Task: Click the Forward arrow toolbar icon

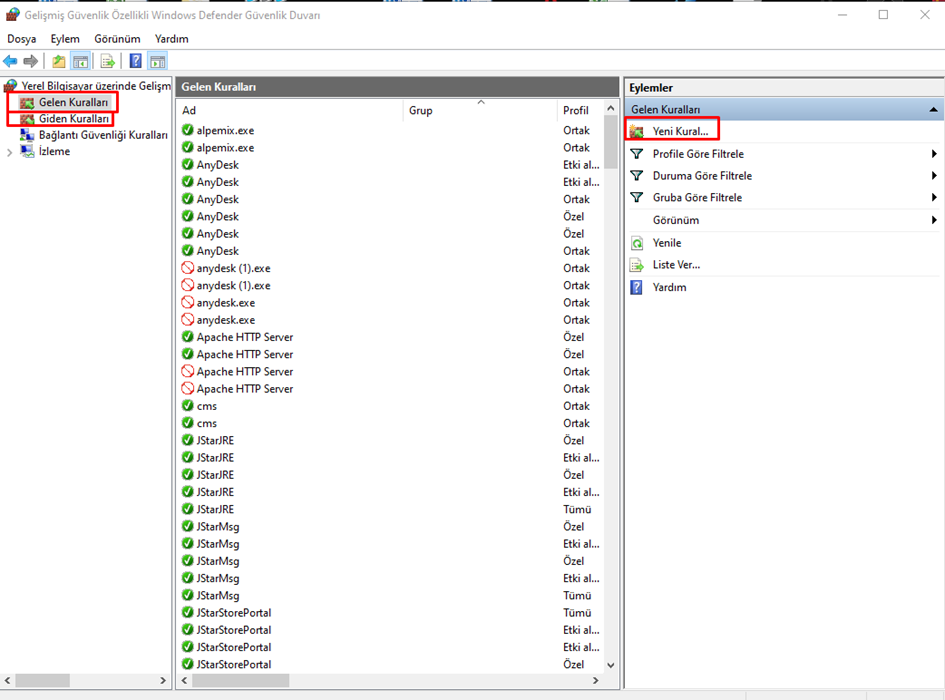Action: pos(31,61)
